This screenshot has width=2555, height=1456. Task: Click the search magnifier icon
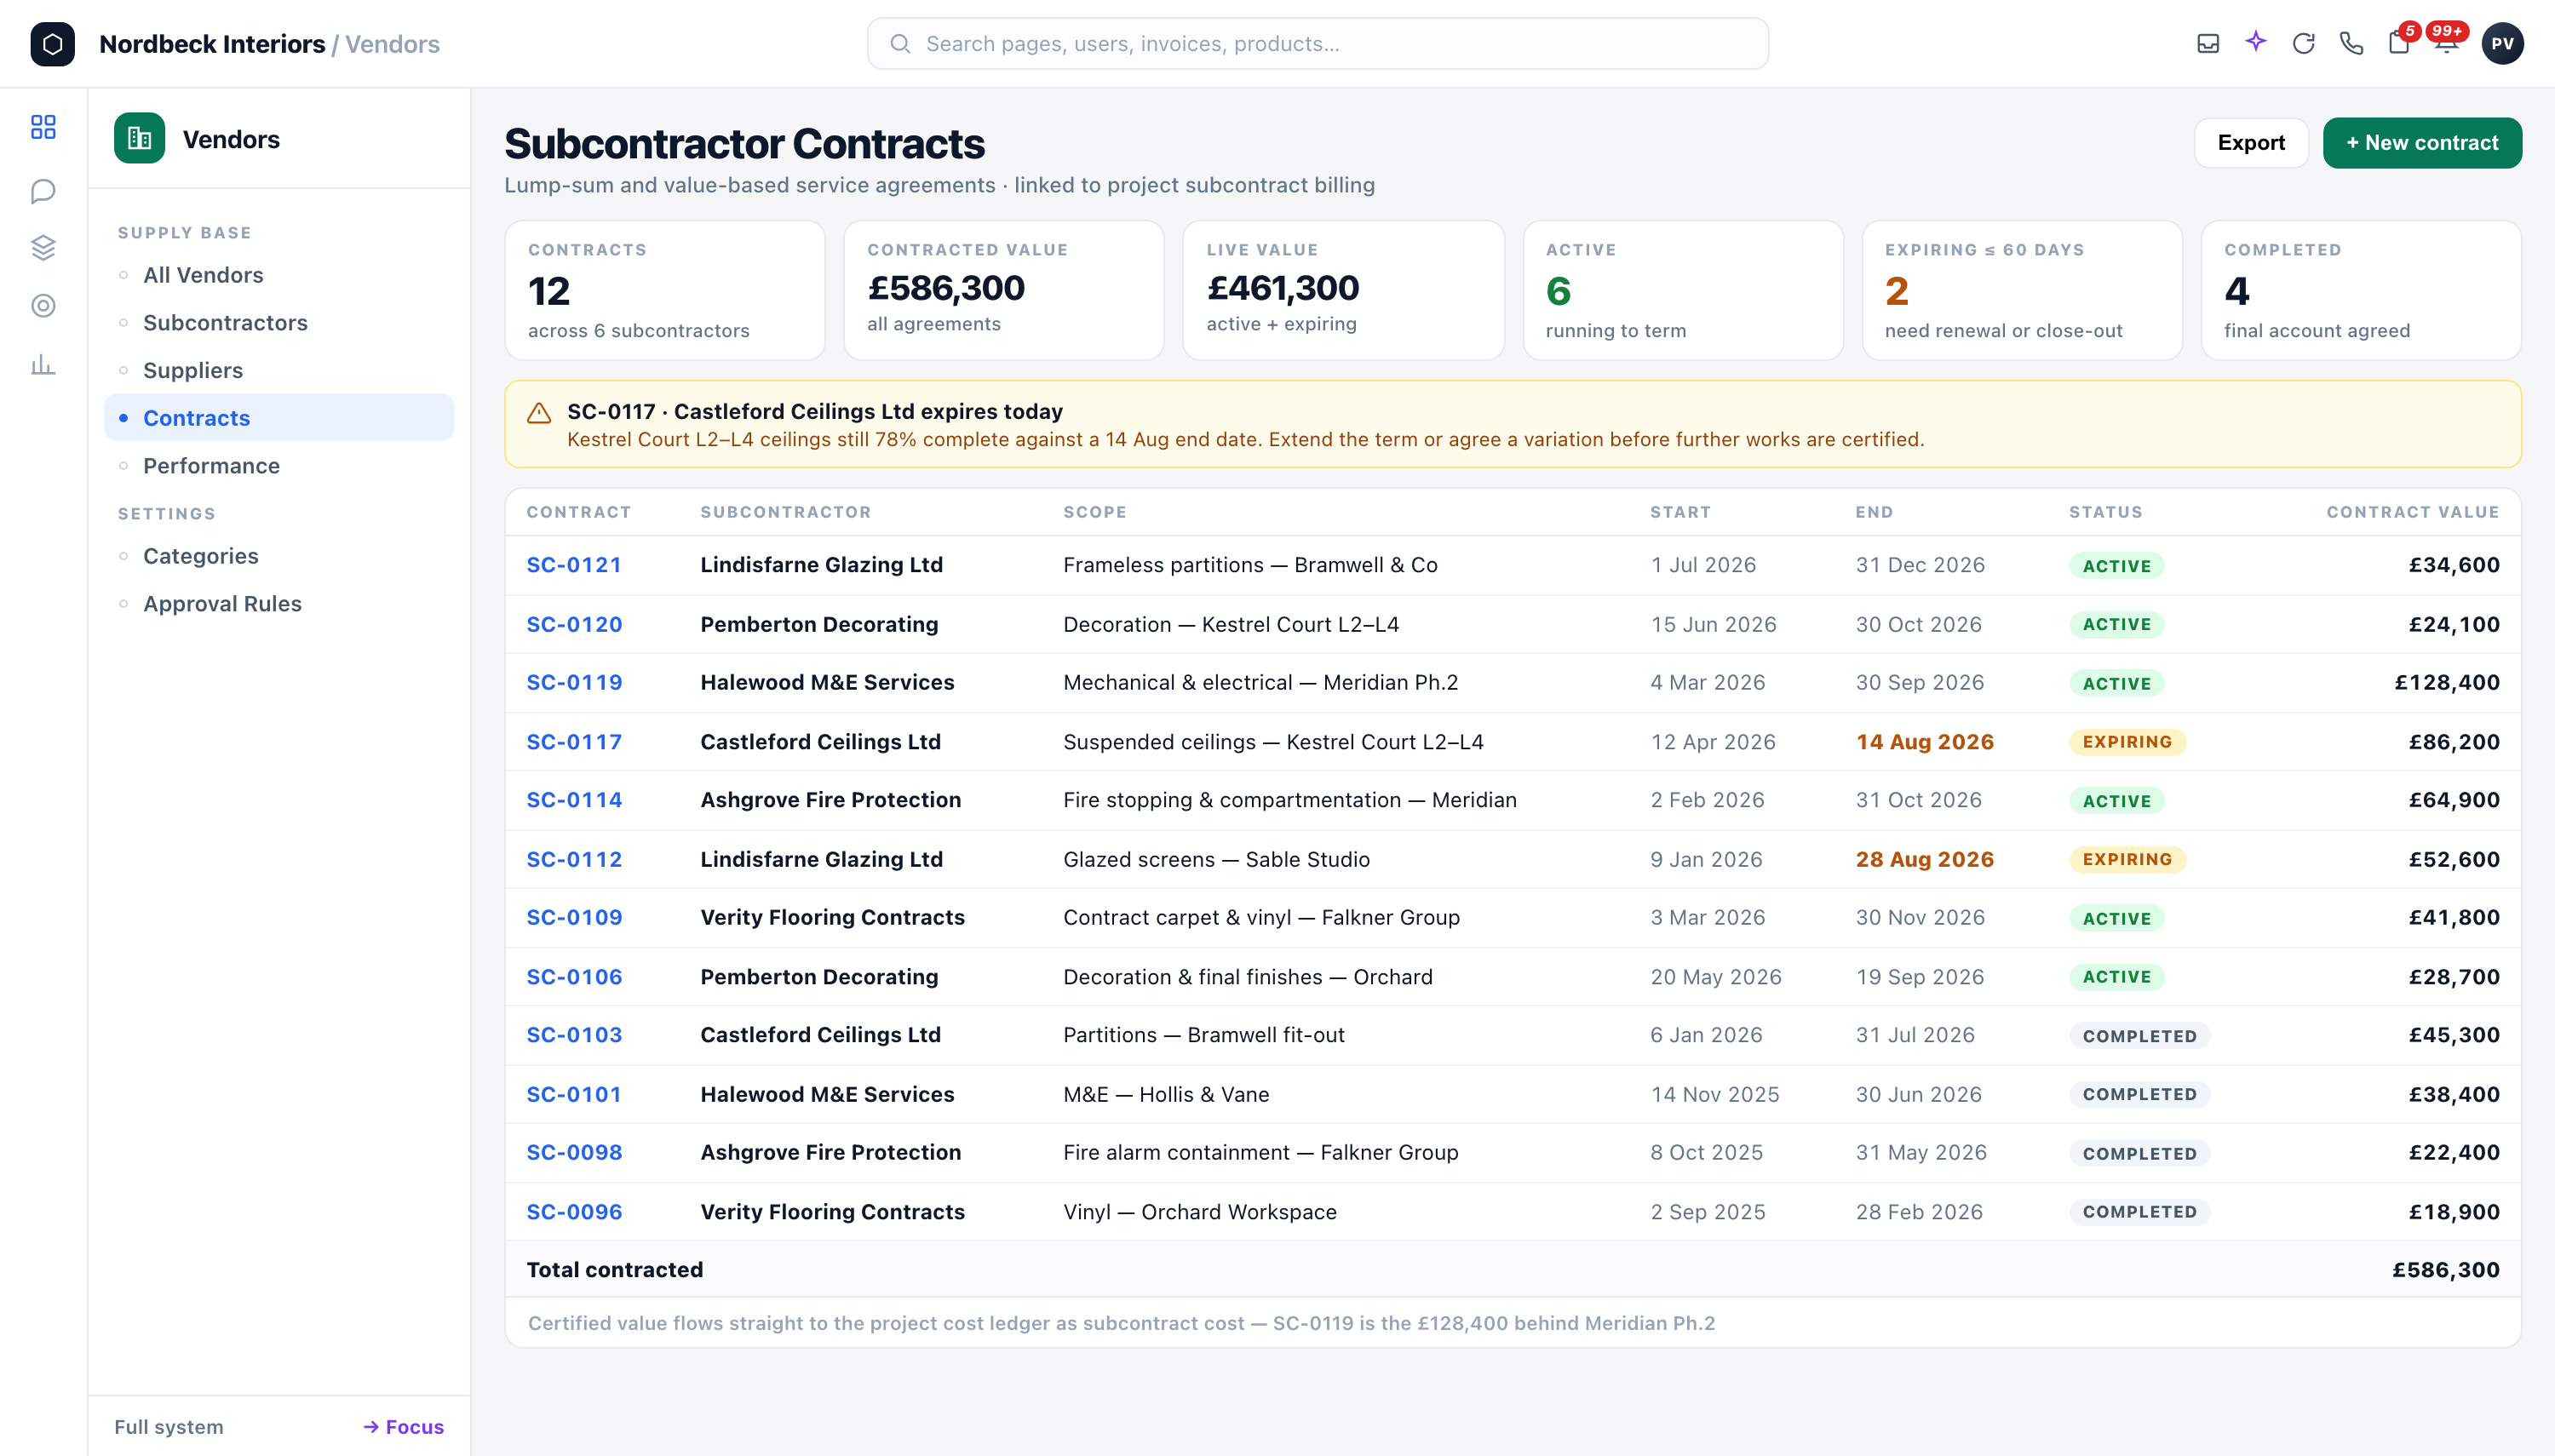click(x=900, y=44)
